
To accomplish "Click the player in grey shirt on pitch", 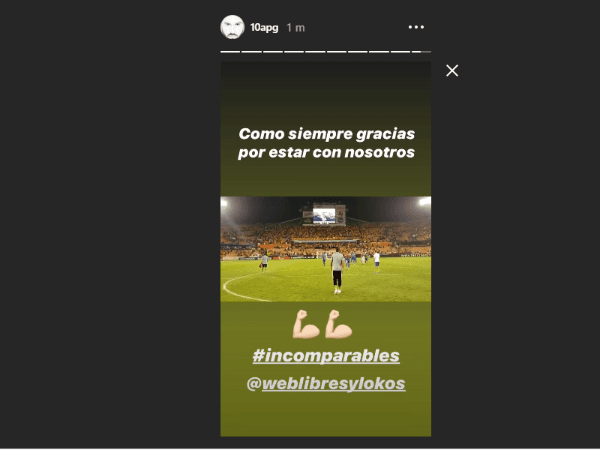I will [337, 271].
